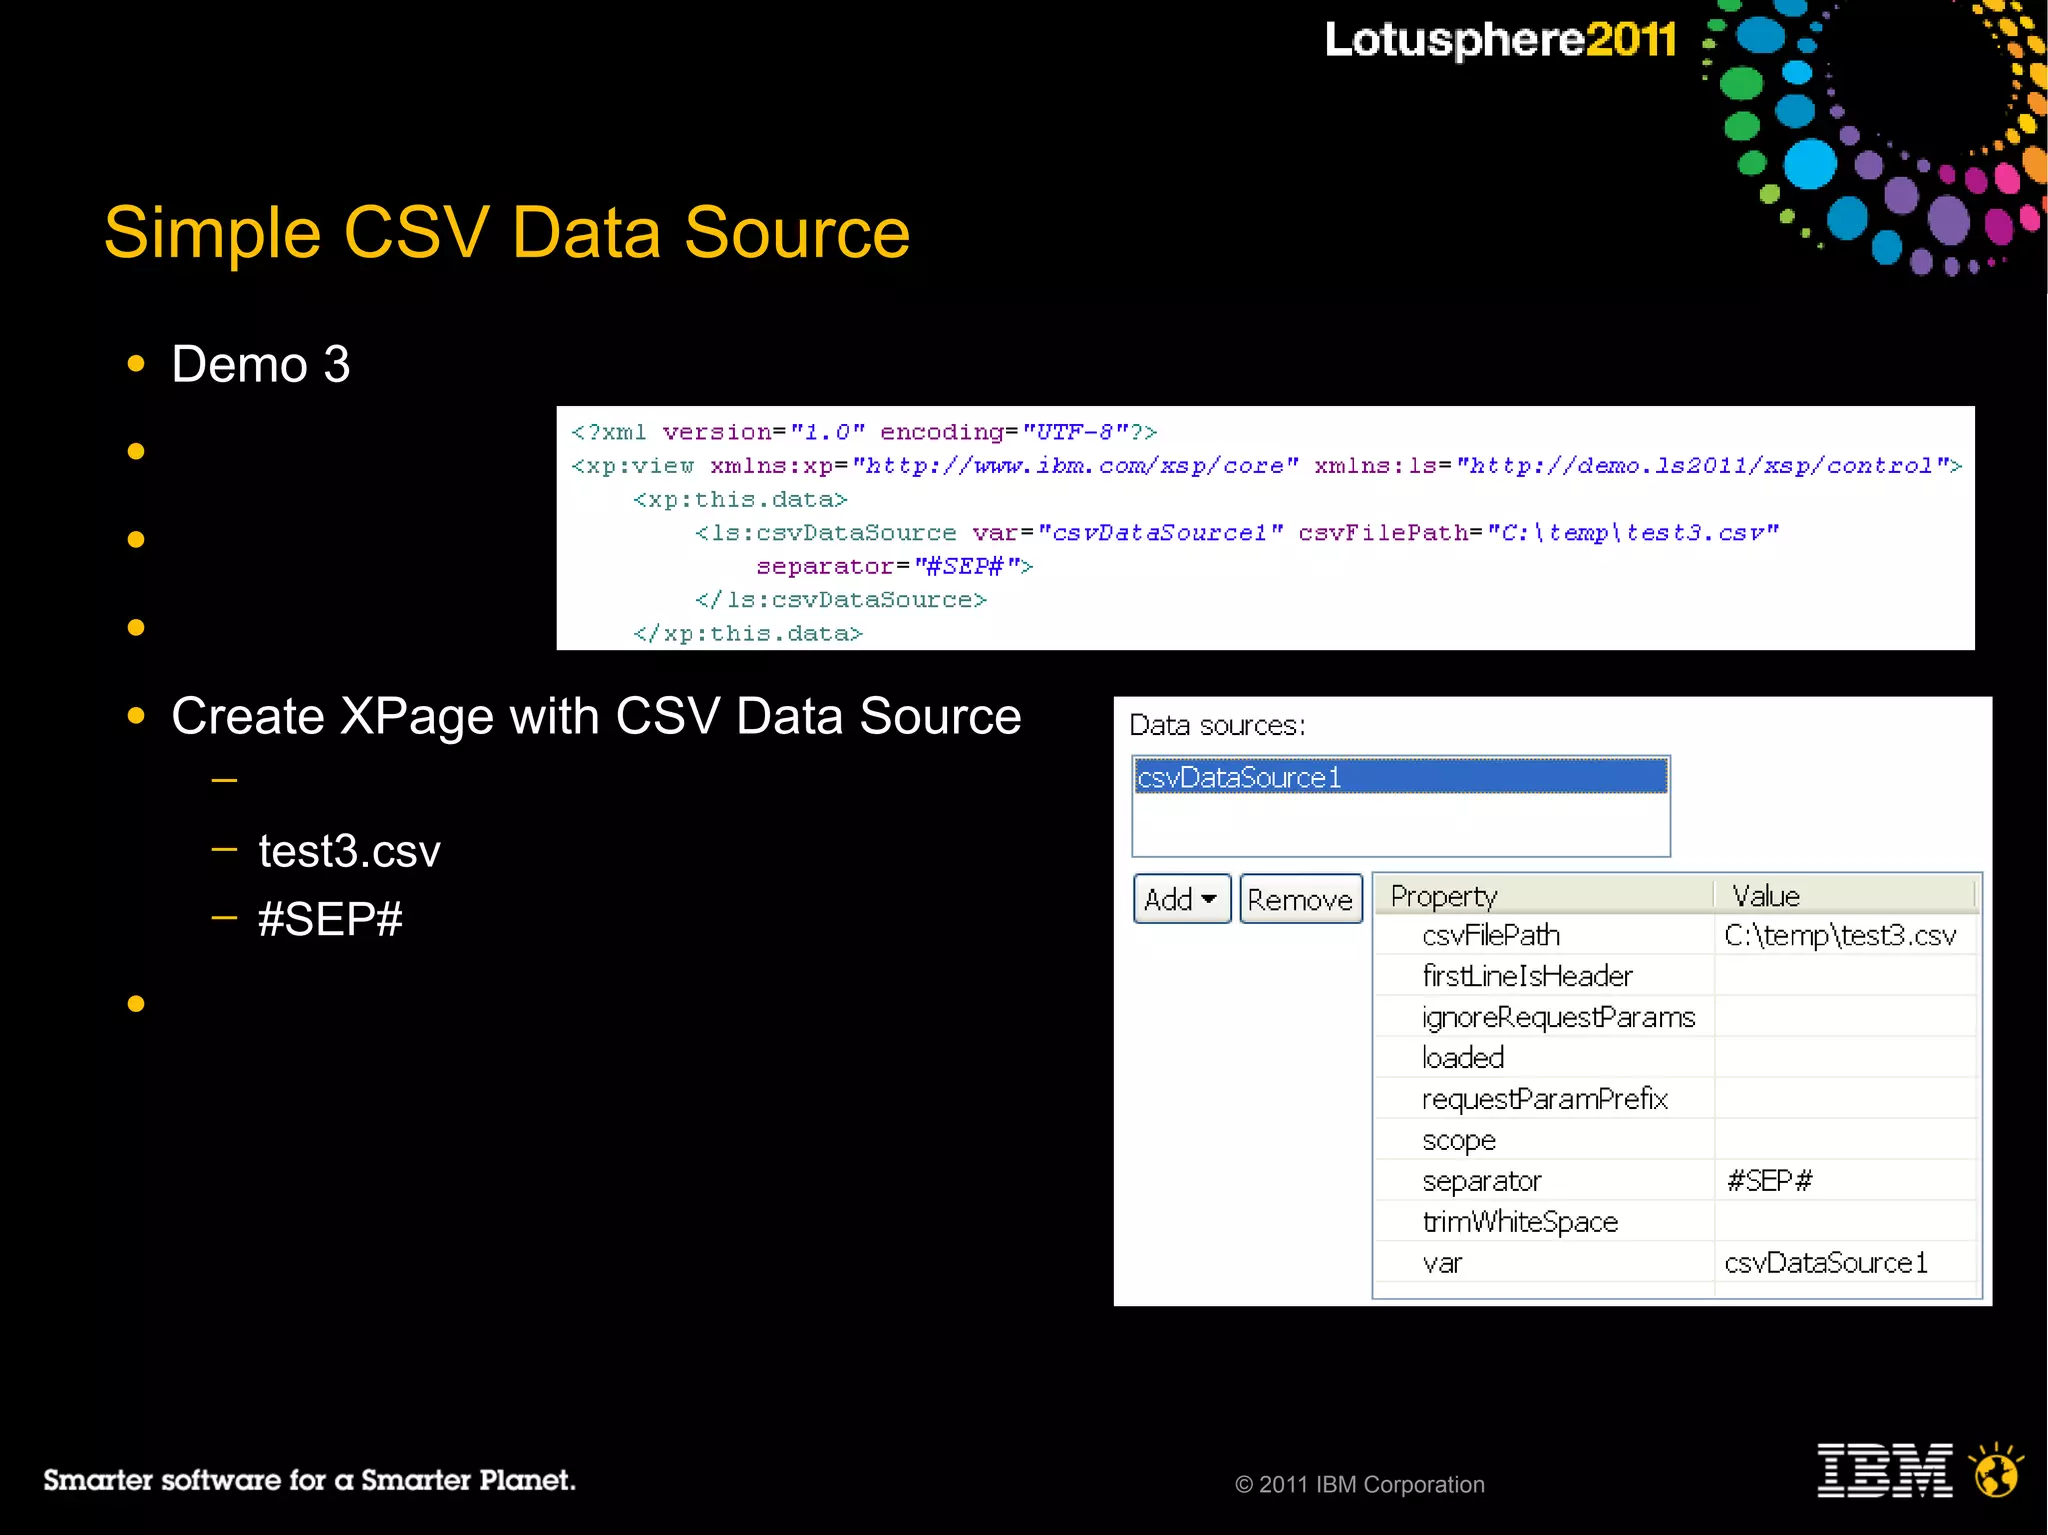The image size is (2048, 1535).
Task: Click the empty value cell for firstLineIsHeader
Action: point(1847,976)
